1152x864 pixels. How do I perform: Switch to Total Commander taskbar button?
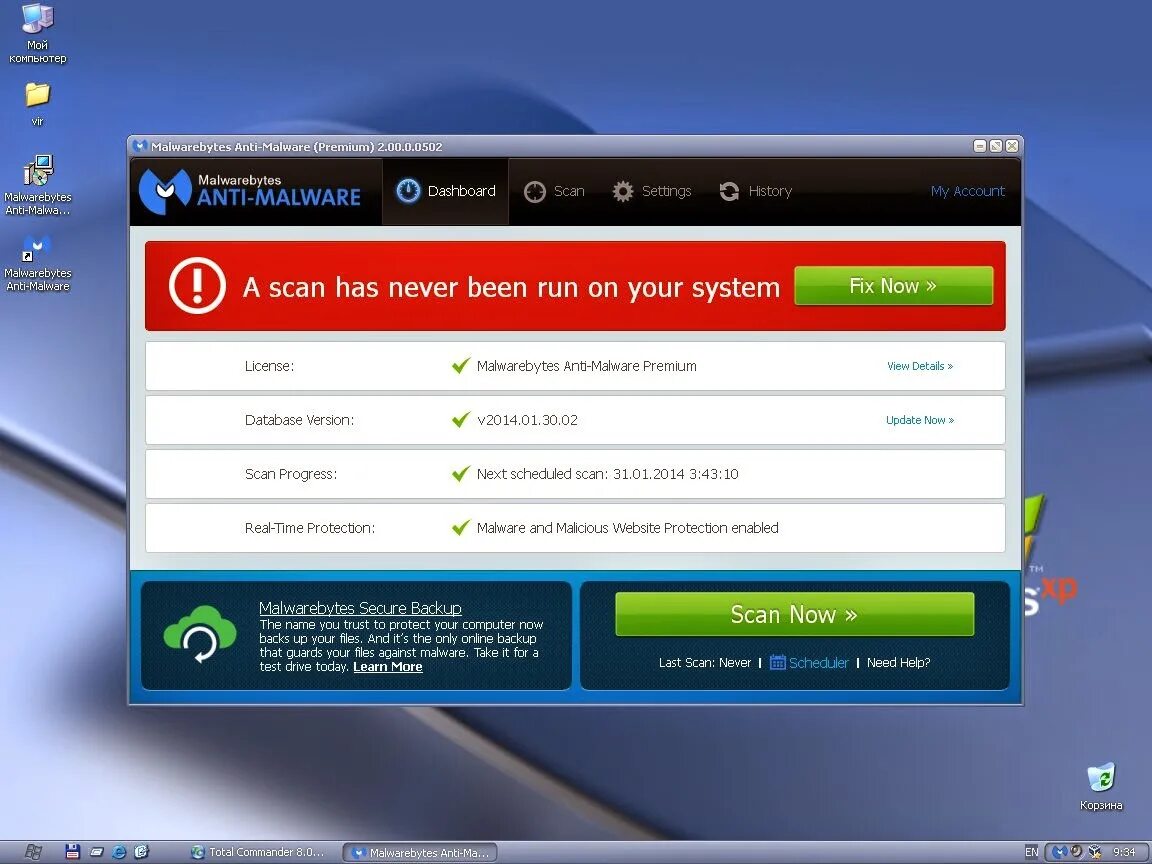tap(259, 852)
